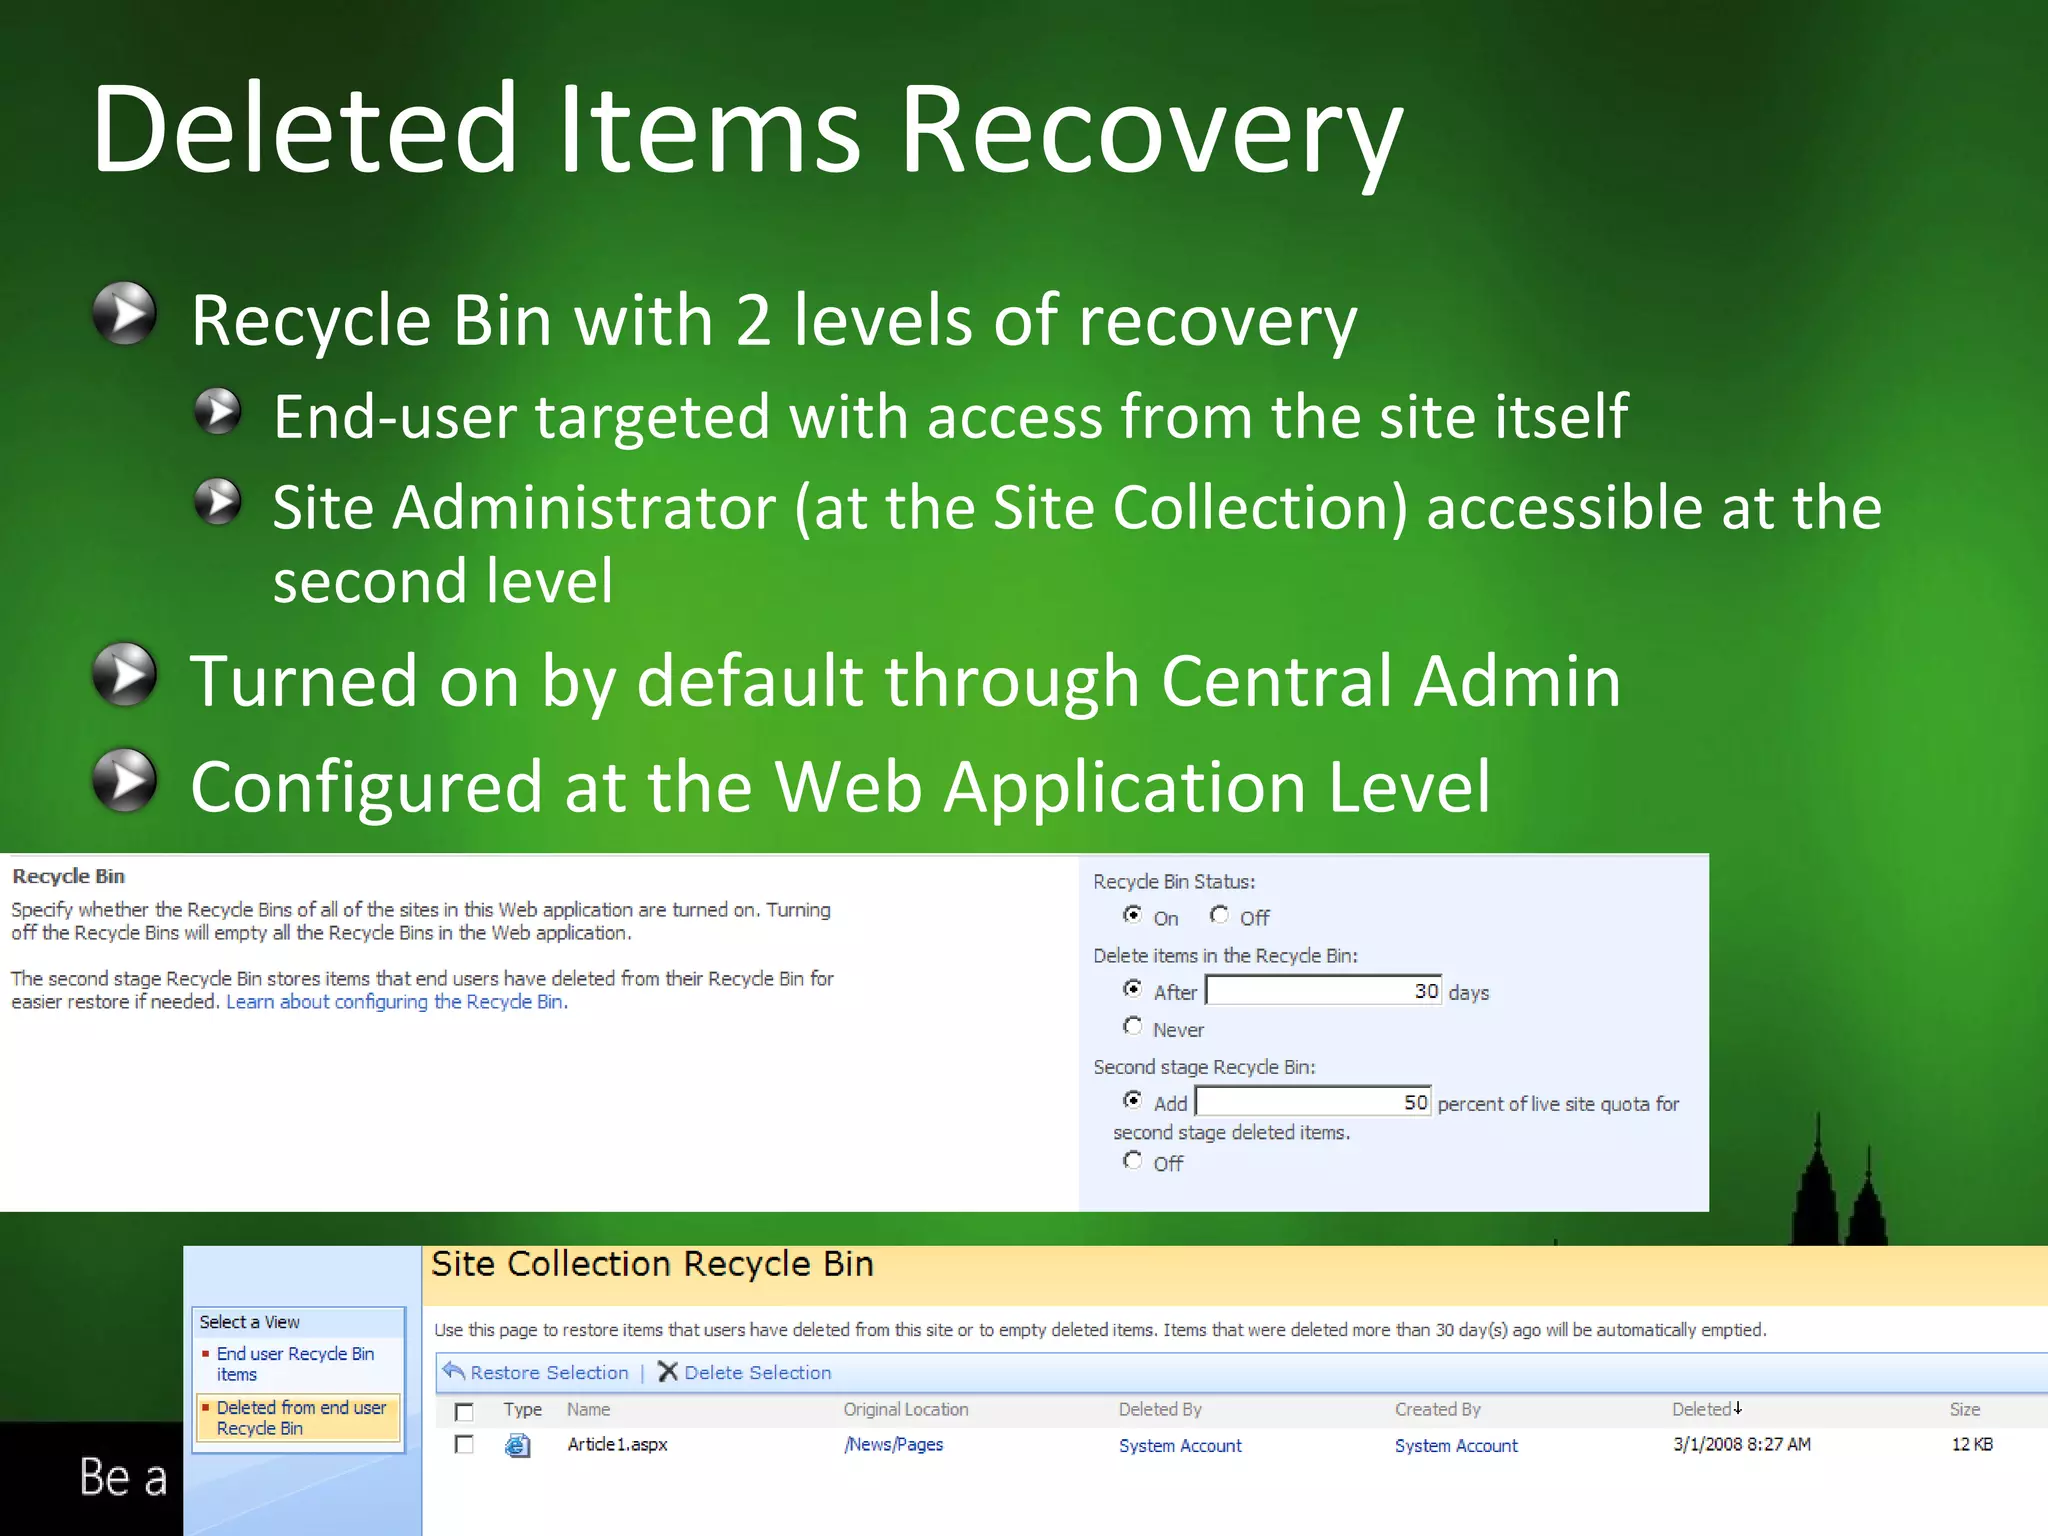The image size is (2048, 1536).
Task: Click the 50 percent quota input field
Action: (1313, 1101)
